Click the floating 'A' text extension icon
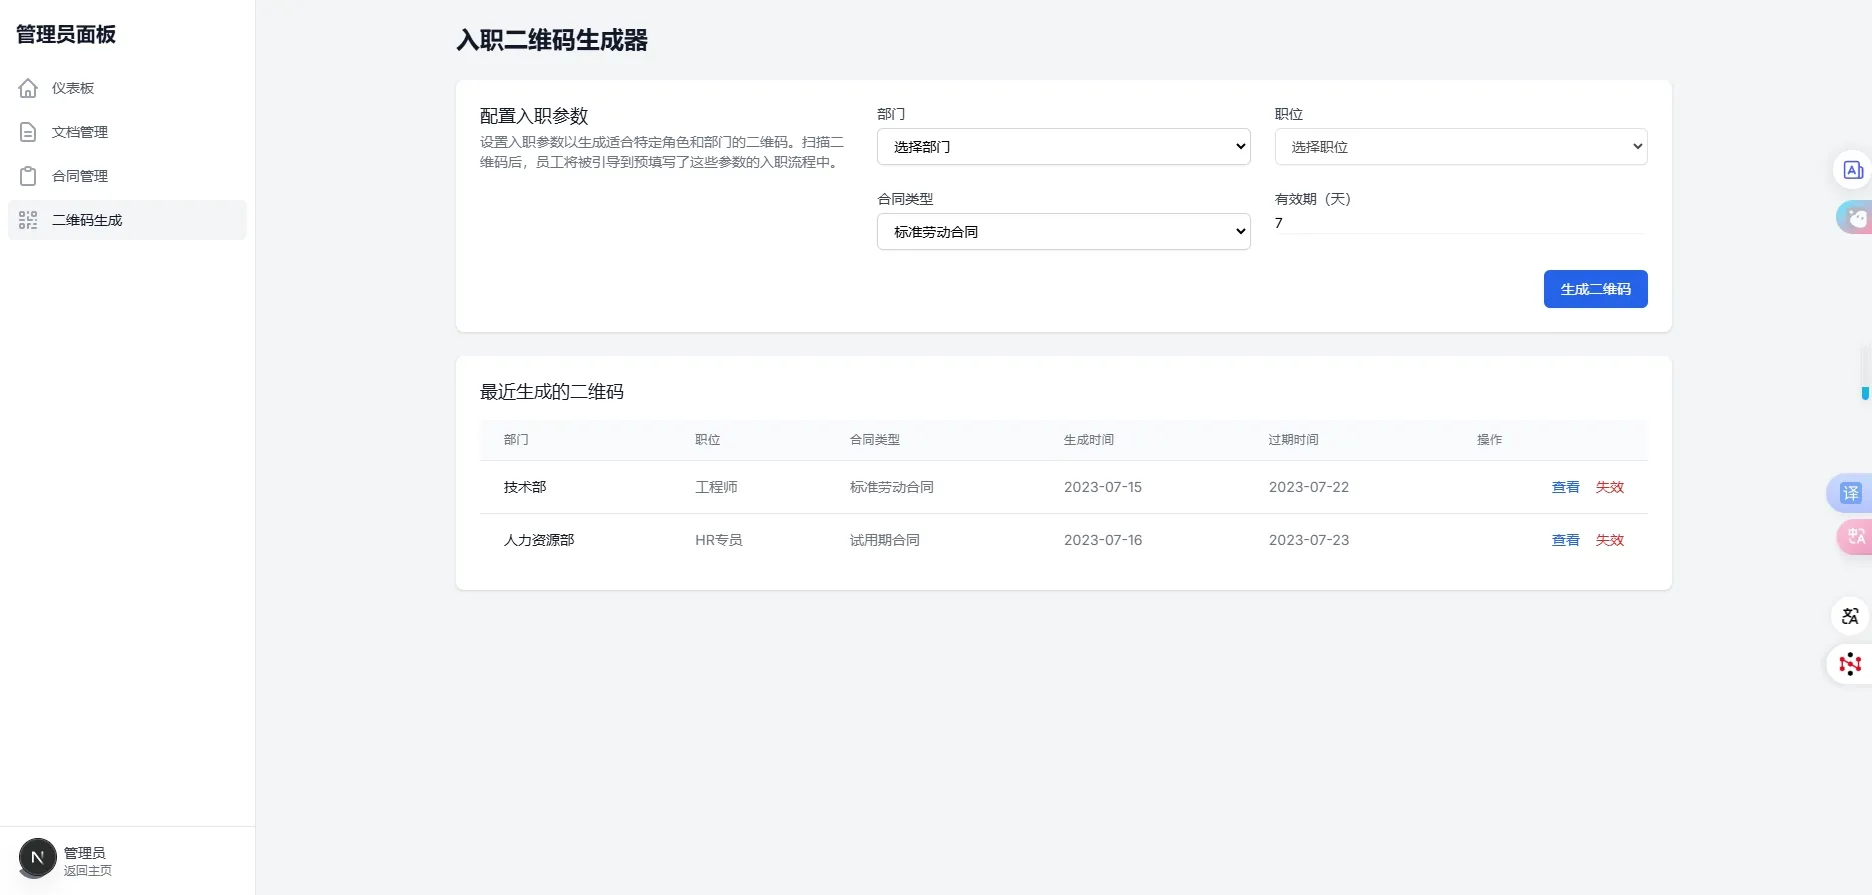Screen dimensions: 1872x895 point(1853,170)
